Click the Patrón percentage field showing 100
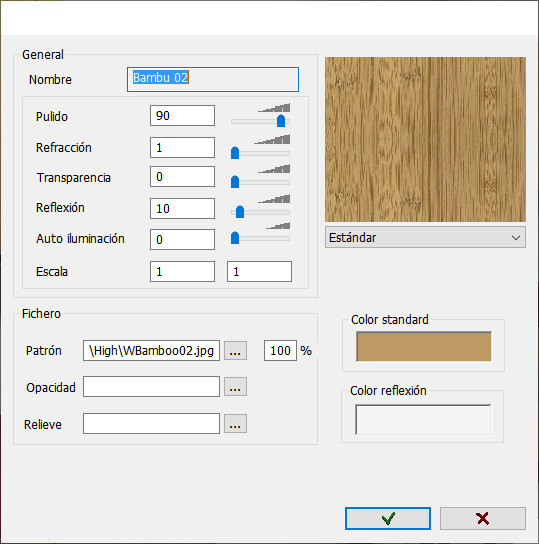This screenshot has width=539, height=544. pyautogui.click(x=280, y=350)
